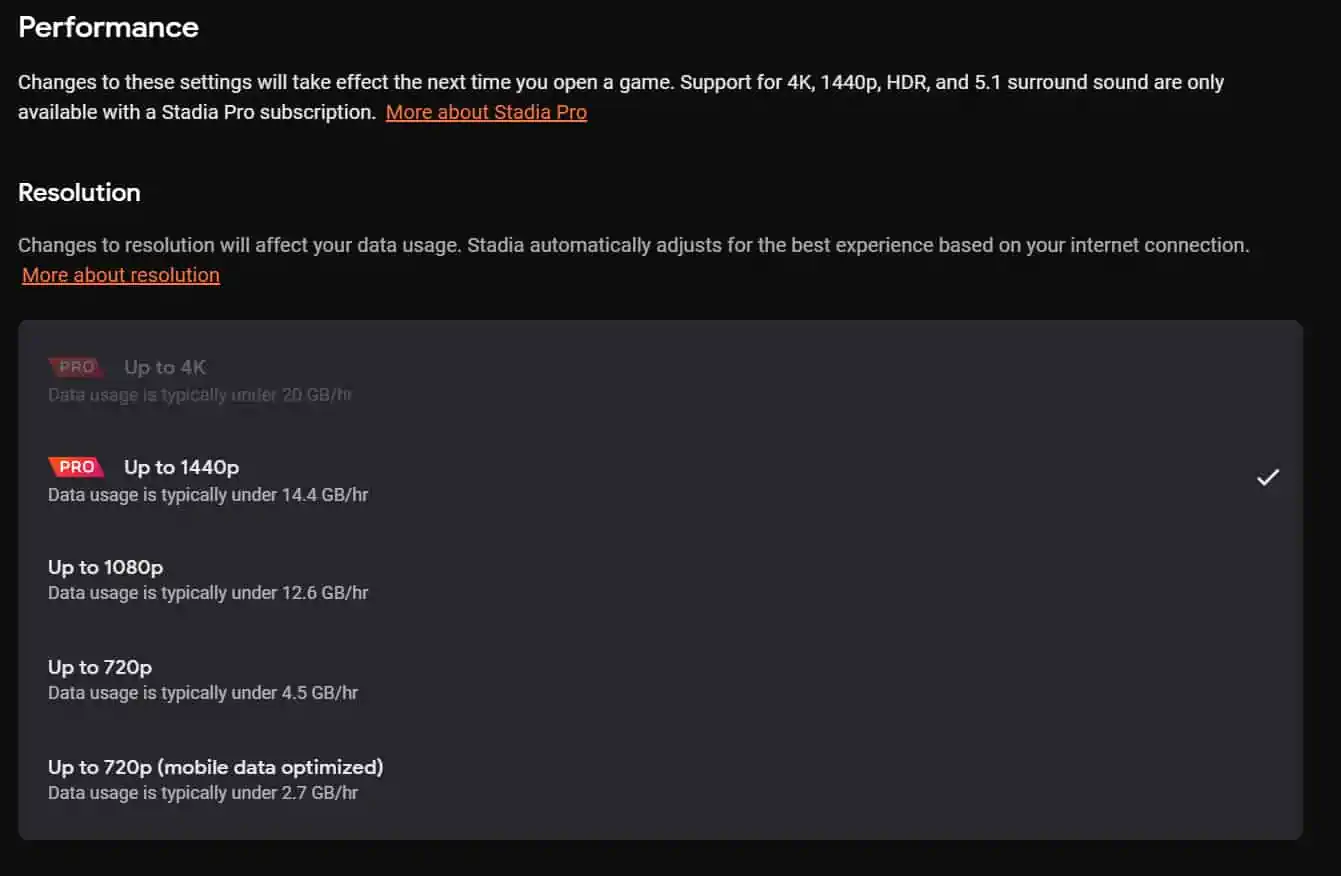Image resolution: width=1341 pixels, height=876 pixels.
Task: Click the PRO badge next to Up to 4K
Action: pos(76,367)
